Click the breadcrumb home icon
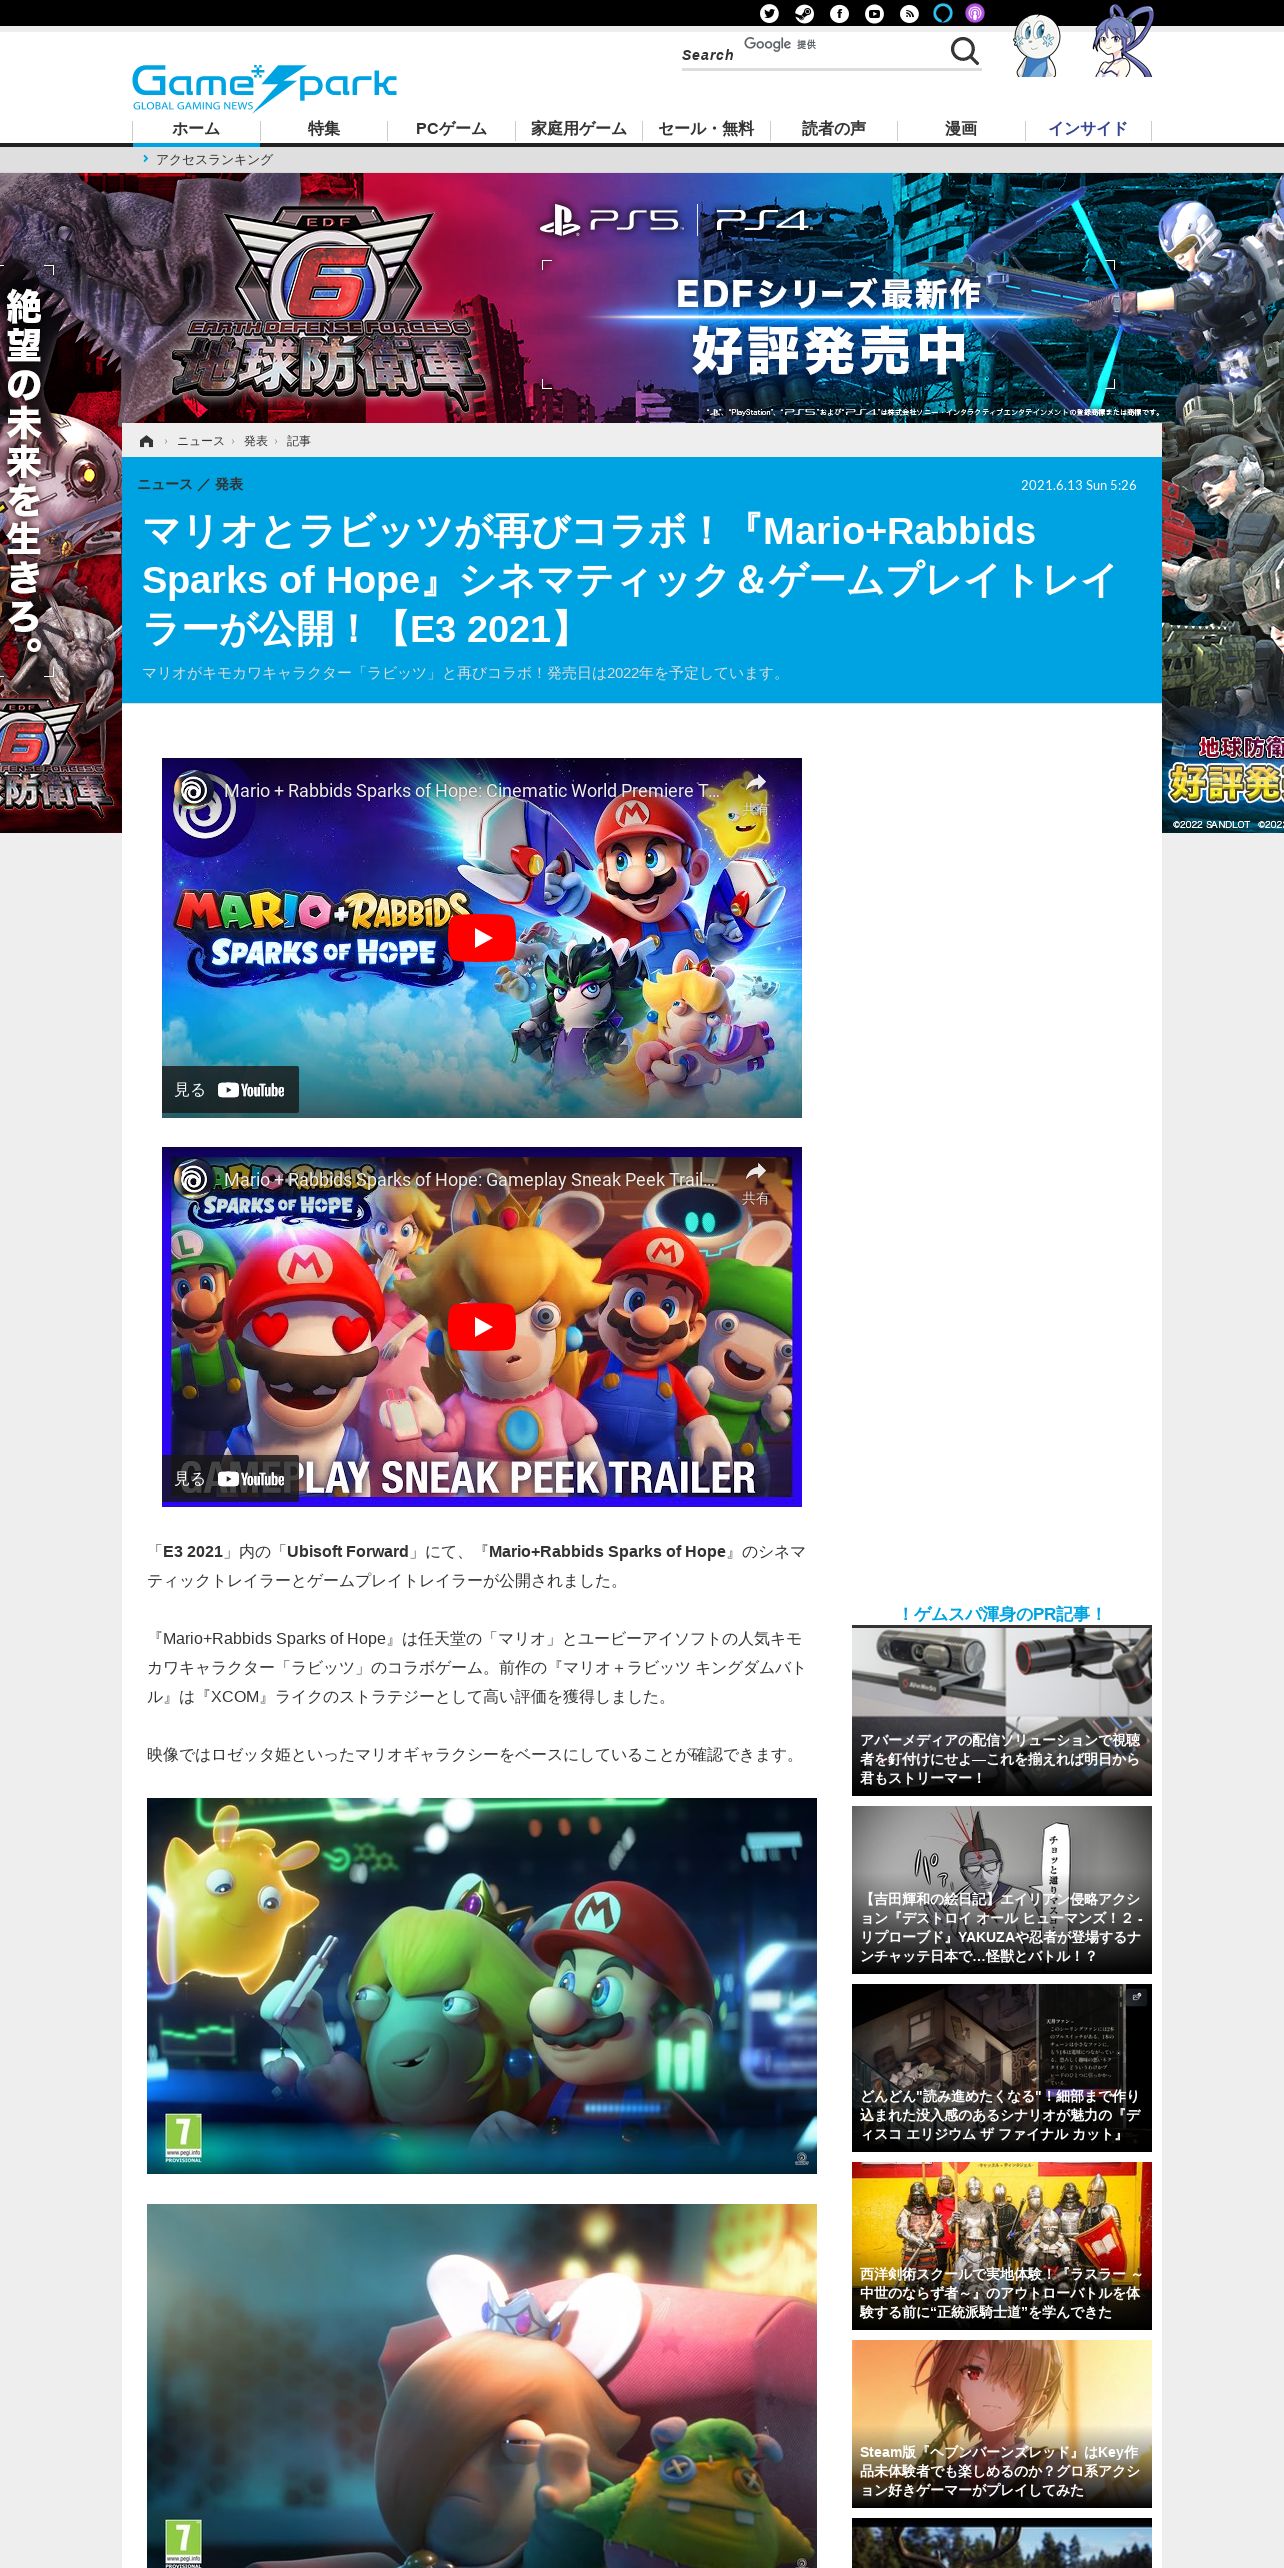 click(x=147, y=441)
